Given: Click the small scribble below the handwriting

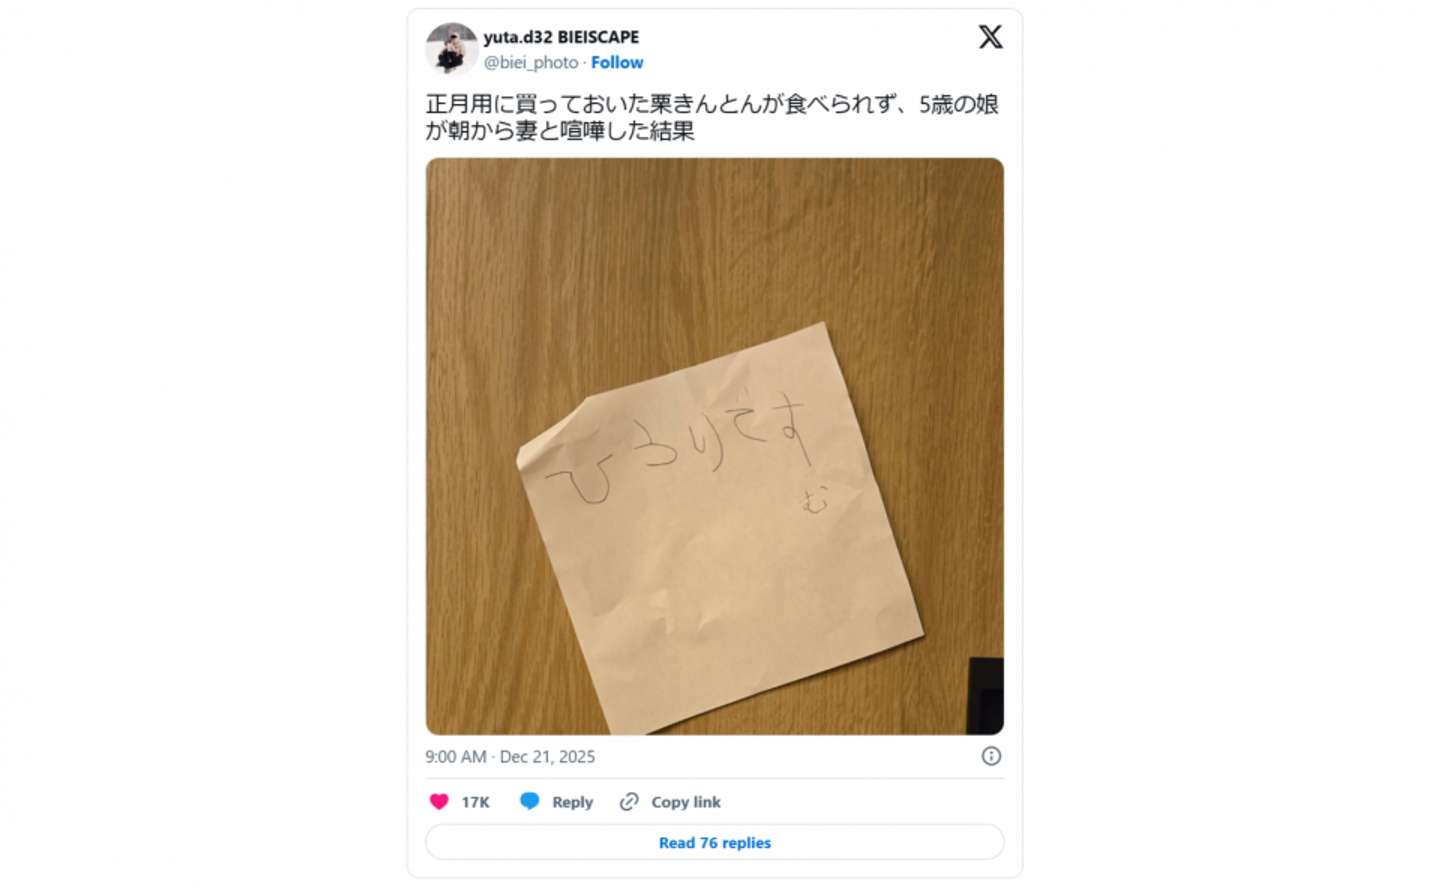Looking at the screenshot, I should pyautogui.click(x=816, y=499).
